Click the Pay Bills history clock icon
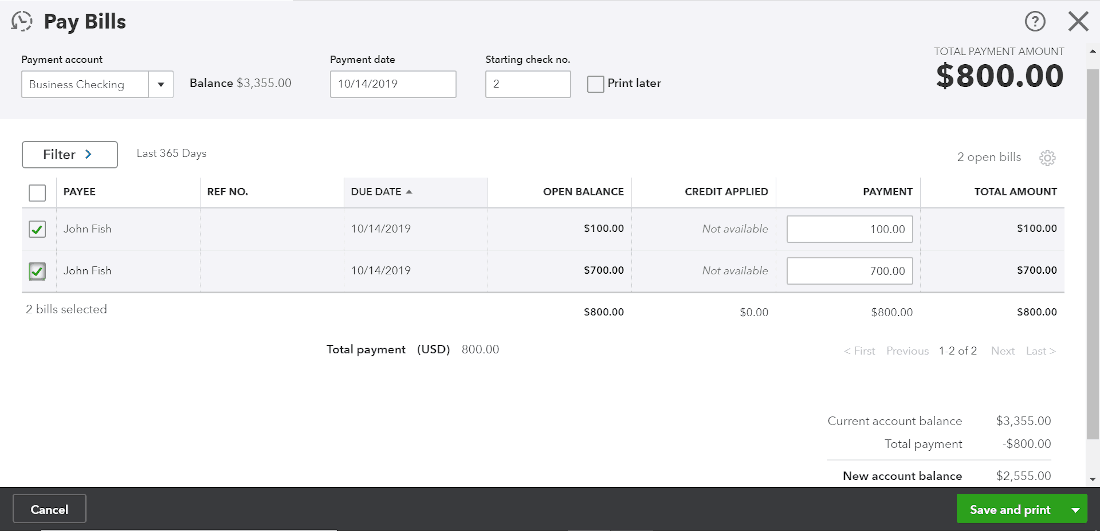This screenshot has width=1100, height=531. pos(22,21)
